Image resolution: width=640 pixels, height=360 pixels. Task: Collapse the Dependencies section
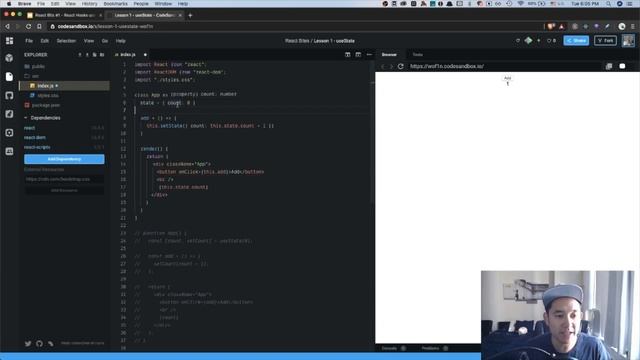[42, 118]
